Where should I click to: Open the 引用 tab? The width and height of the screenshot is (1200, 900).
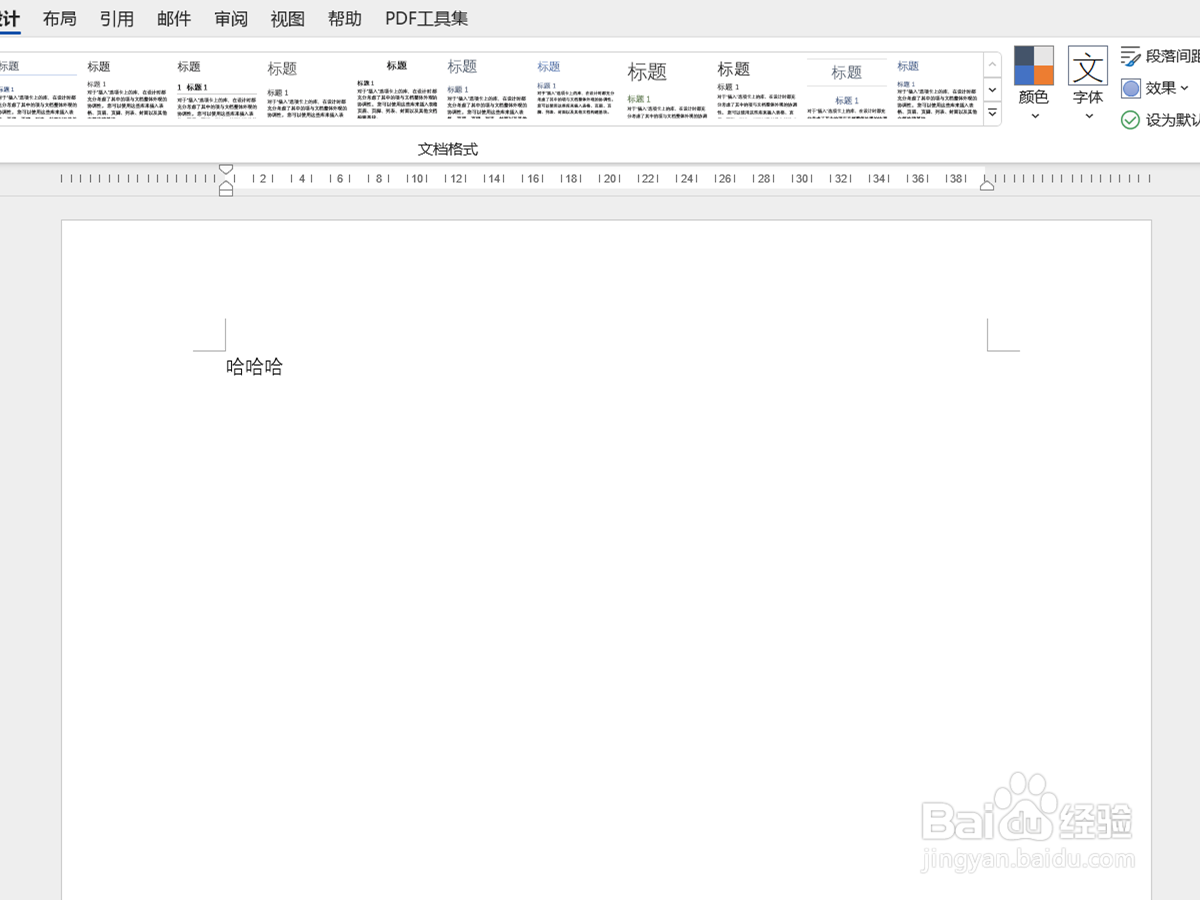117,18
